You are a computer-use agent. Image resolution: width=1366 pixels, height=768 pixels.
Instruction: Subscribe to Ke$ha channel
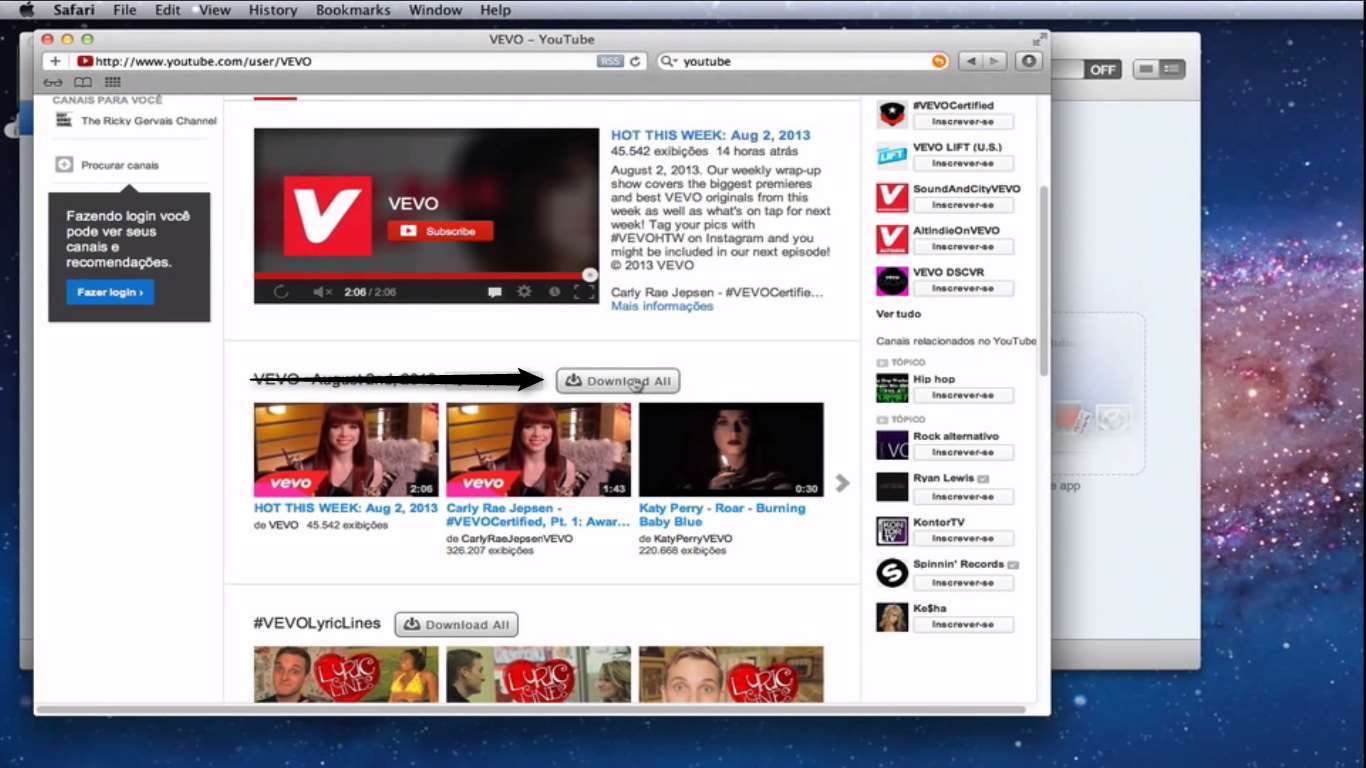(x=963, y=624)
